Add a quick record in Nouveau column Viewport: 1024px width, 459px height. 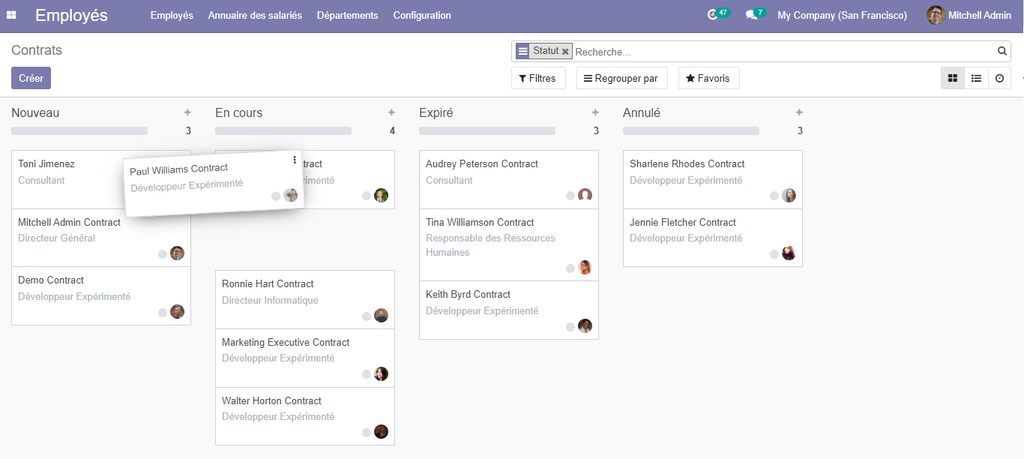point(187,113)
